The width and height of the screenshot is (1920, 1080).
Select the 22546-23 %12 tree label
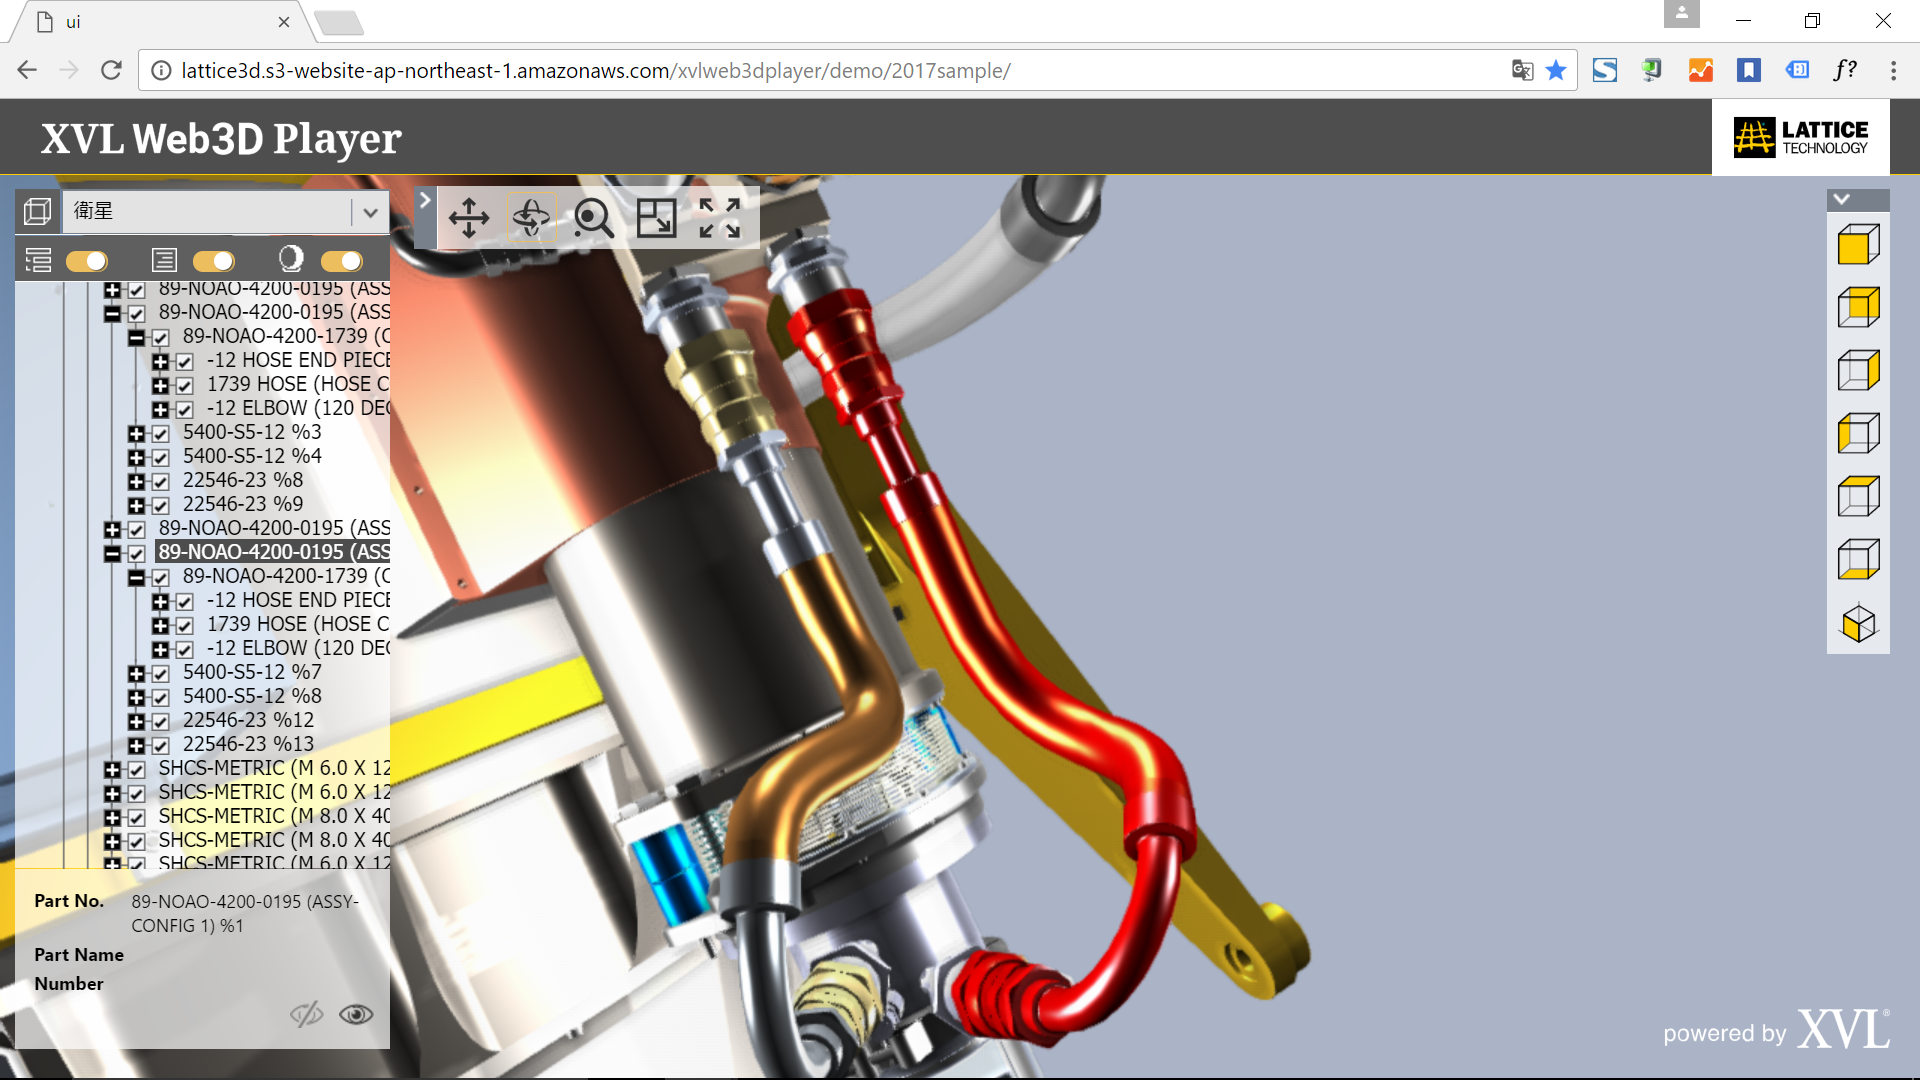click(248, 720)
